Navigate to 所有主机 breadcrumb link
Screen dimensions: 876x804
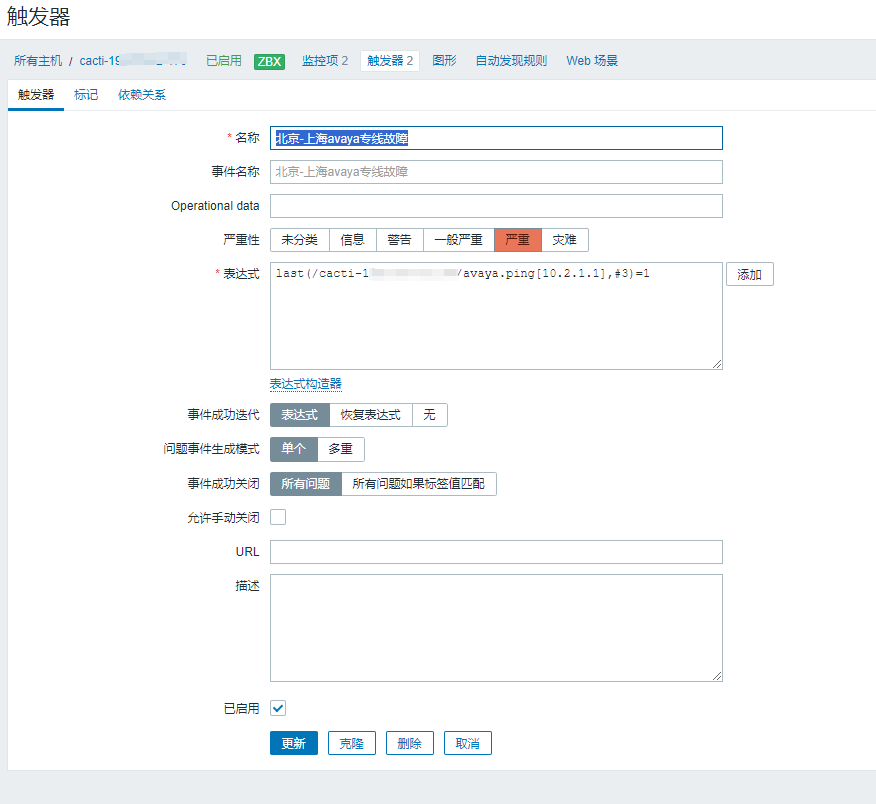(38, 60)
